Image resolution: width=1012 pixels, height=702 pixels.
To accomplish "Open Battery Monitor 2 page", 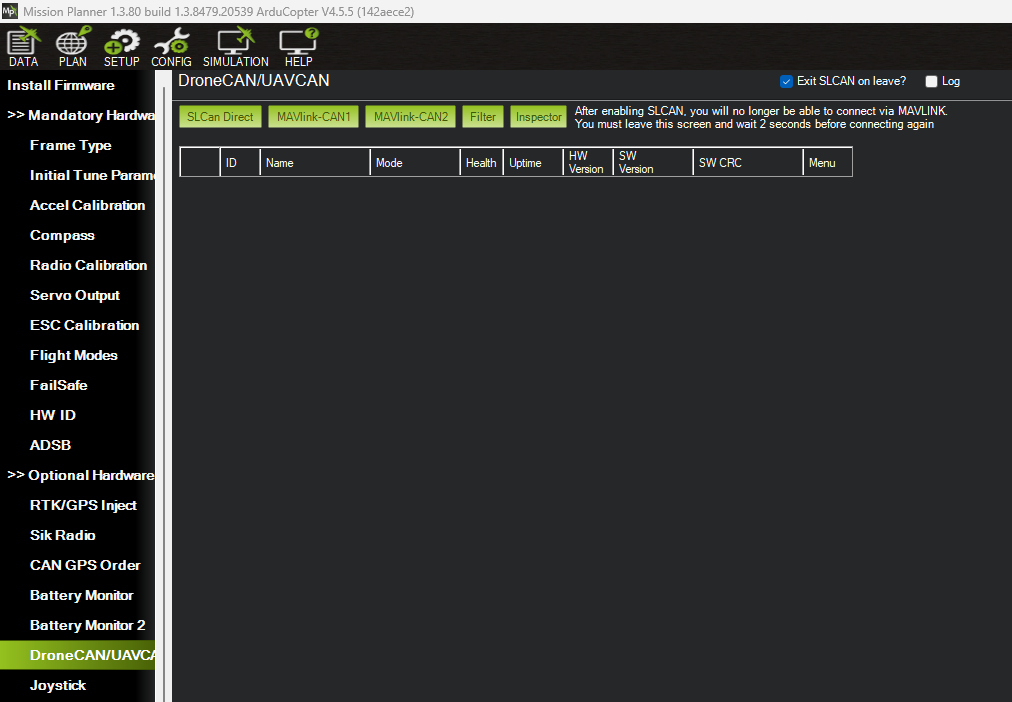I will 87,625.
